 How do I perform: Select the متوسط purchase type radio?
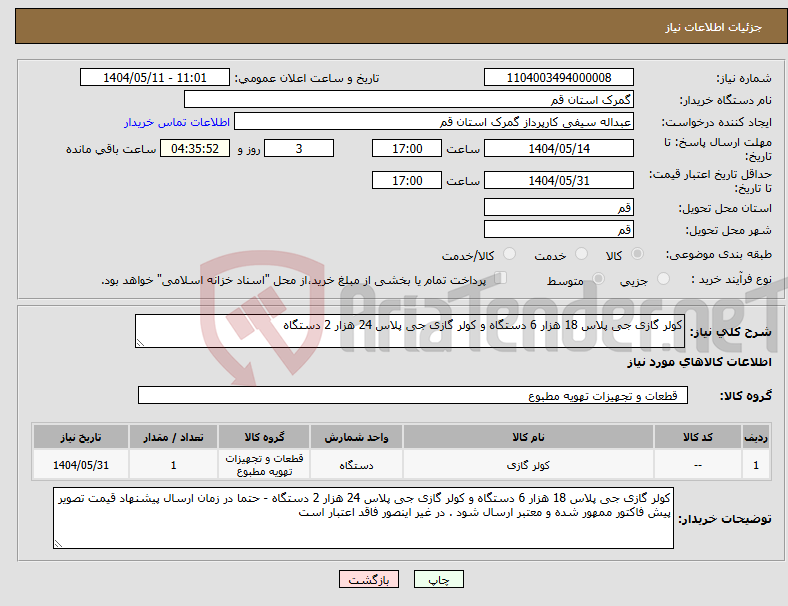598,278
